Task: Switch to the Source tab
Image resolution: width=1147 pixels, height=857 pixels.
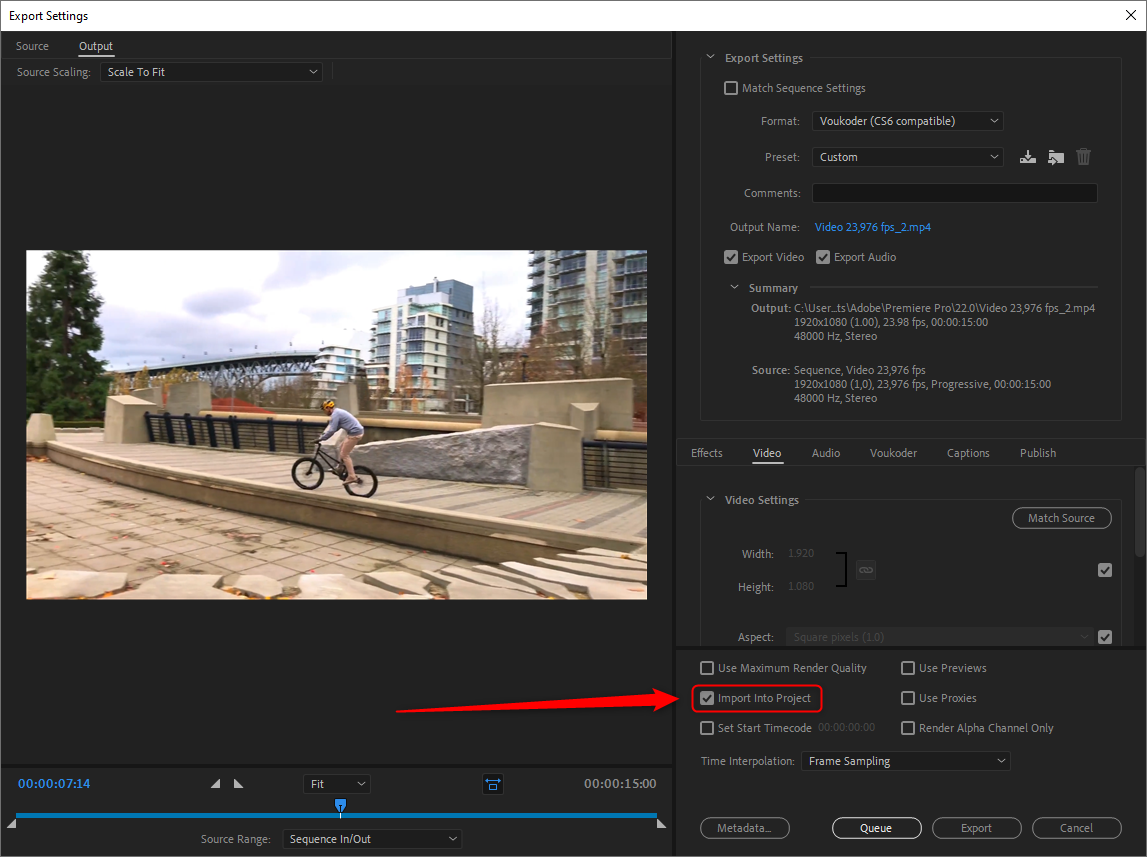Action: coord(32,46)
